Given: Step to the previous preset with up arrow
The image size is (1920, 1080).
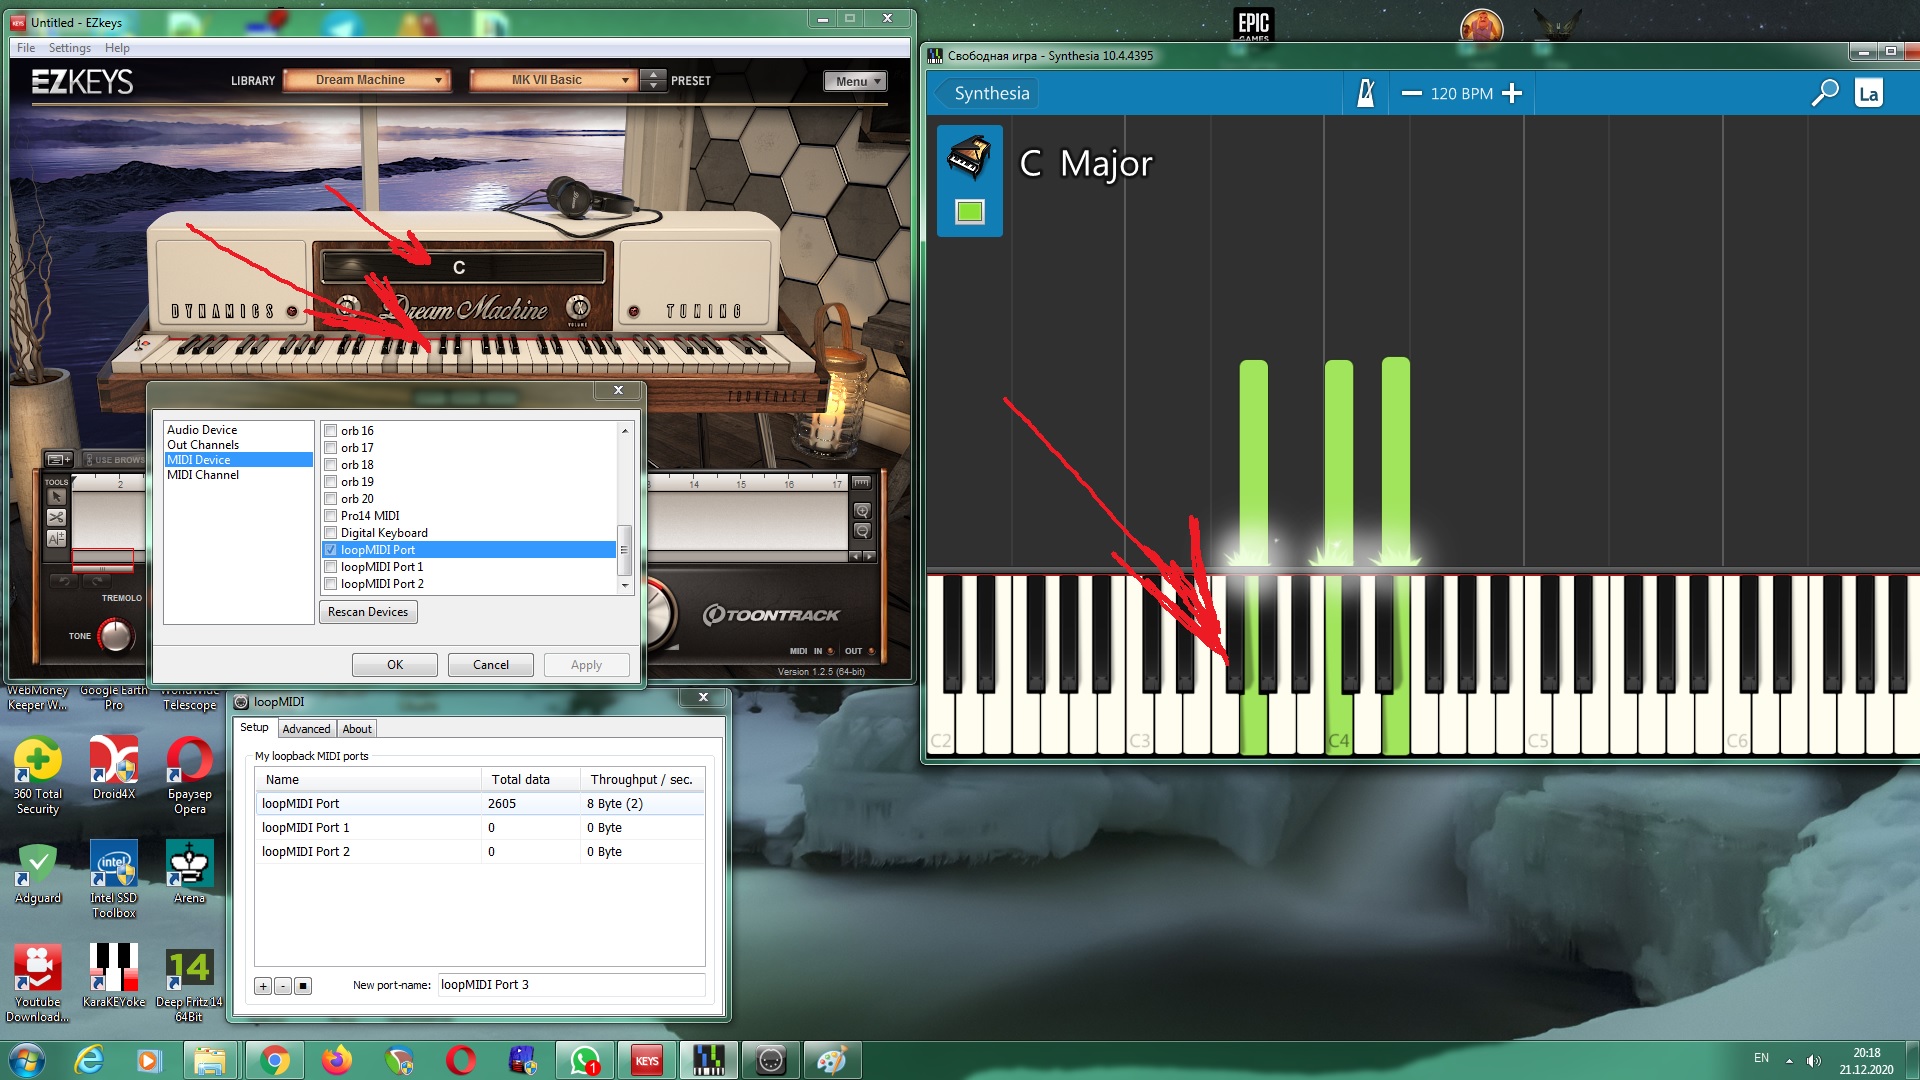Looking at the screenshot, I should (653, 74).
